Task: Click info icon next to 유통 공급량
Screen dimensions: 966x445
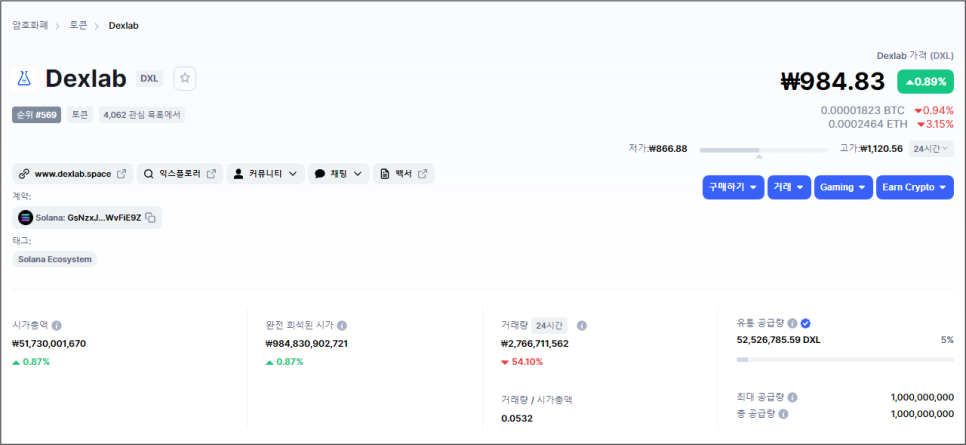Action: tap(792, 323)
